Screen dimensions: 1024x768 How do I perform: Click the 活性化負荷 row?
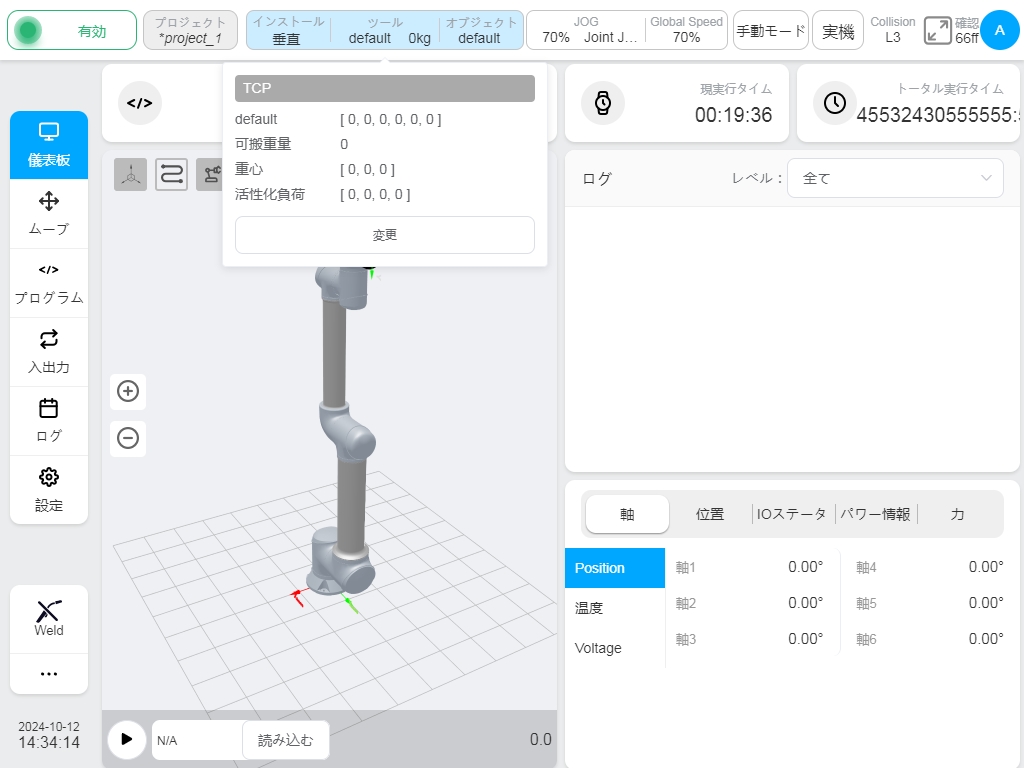(385, 194)
